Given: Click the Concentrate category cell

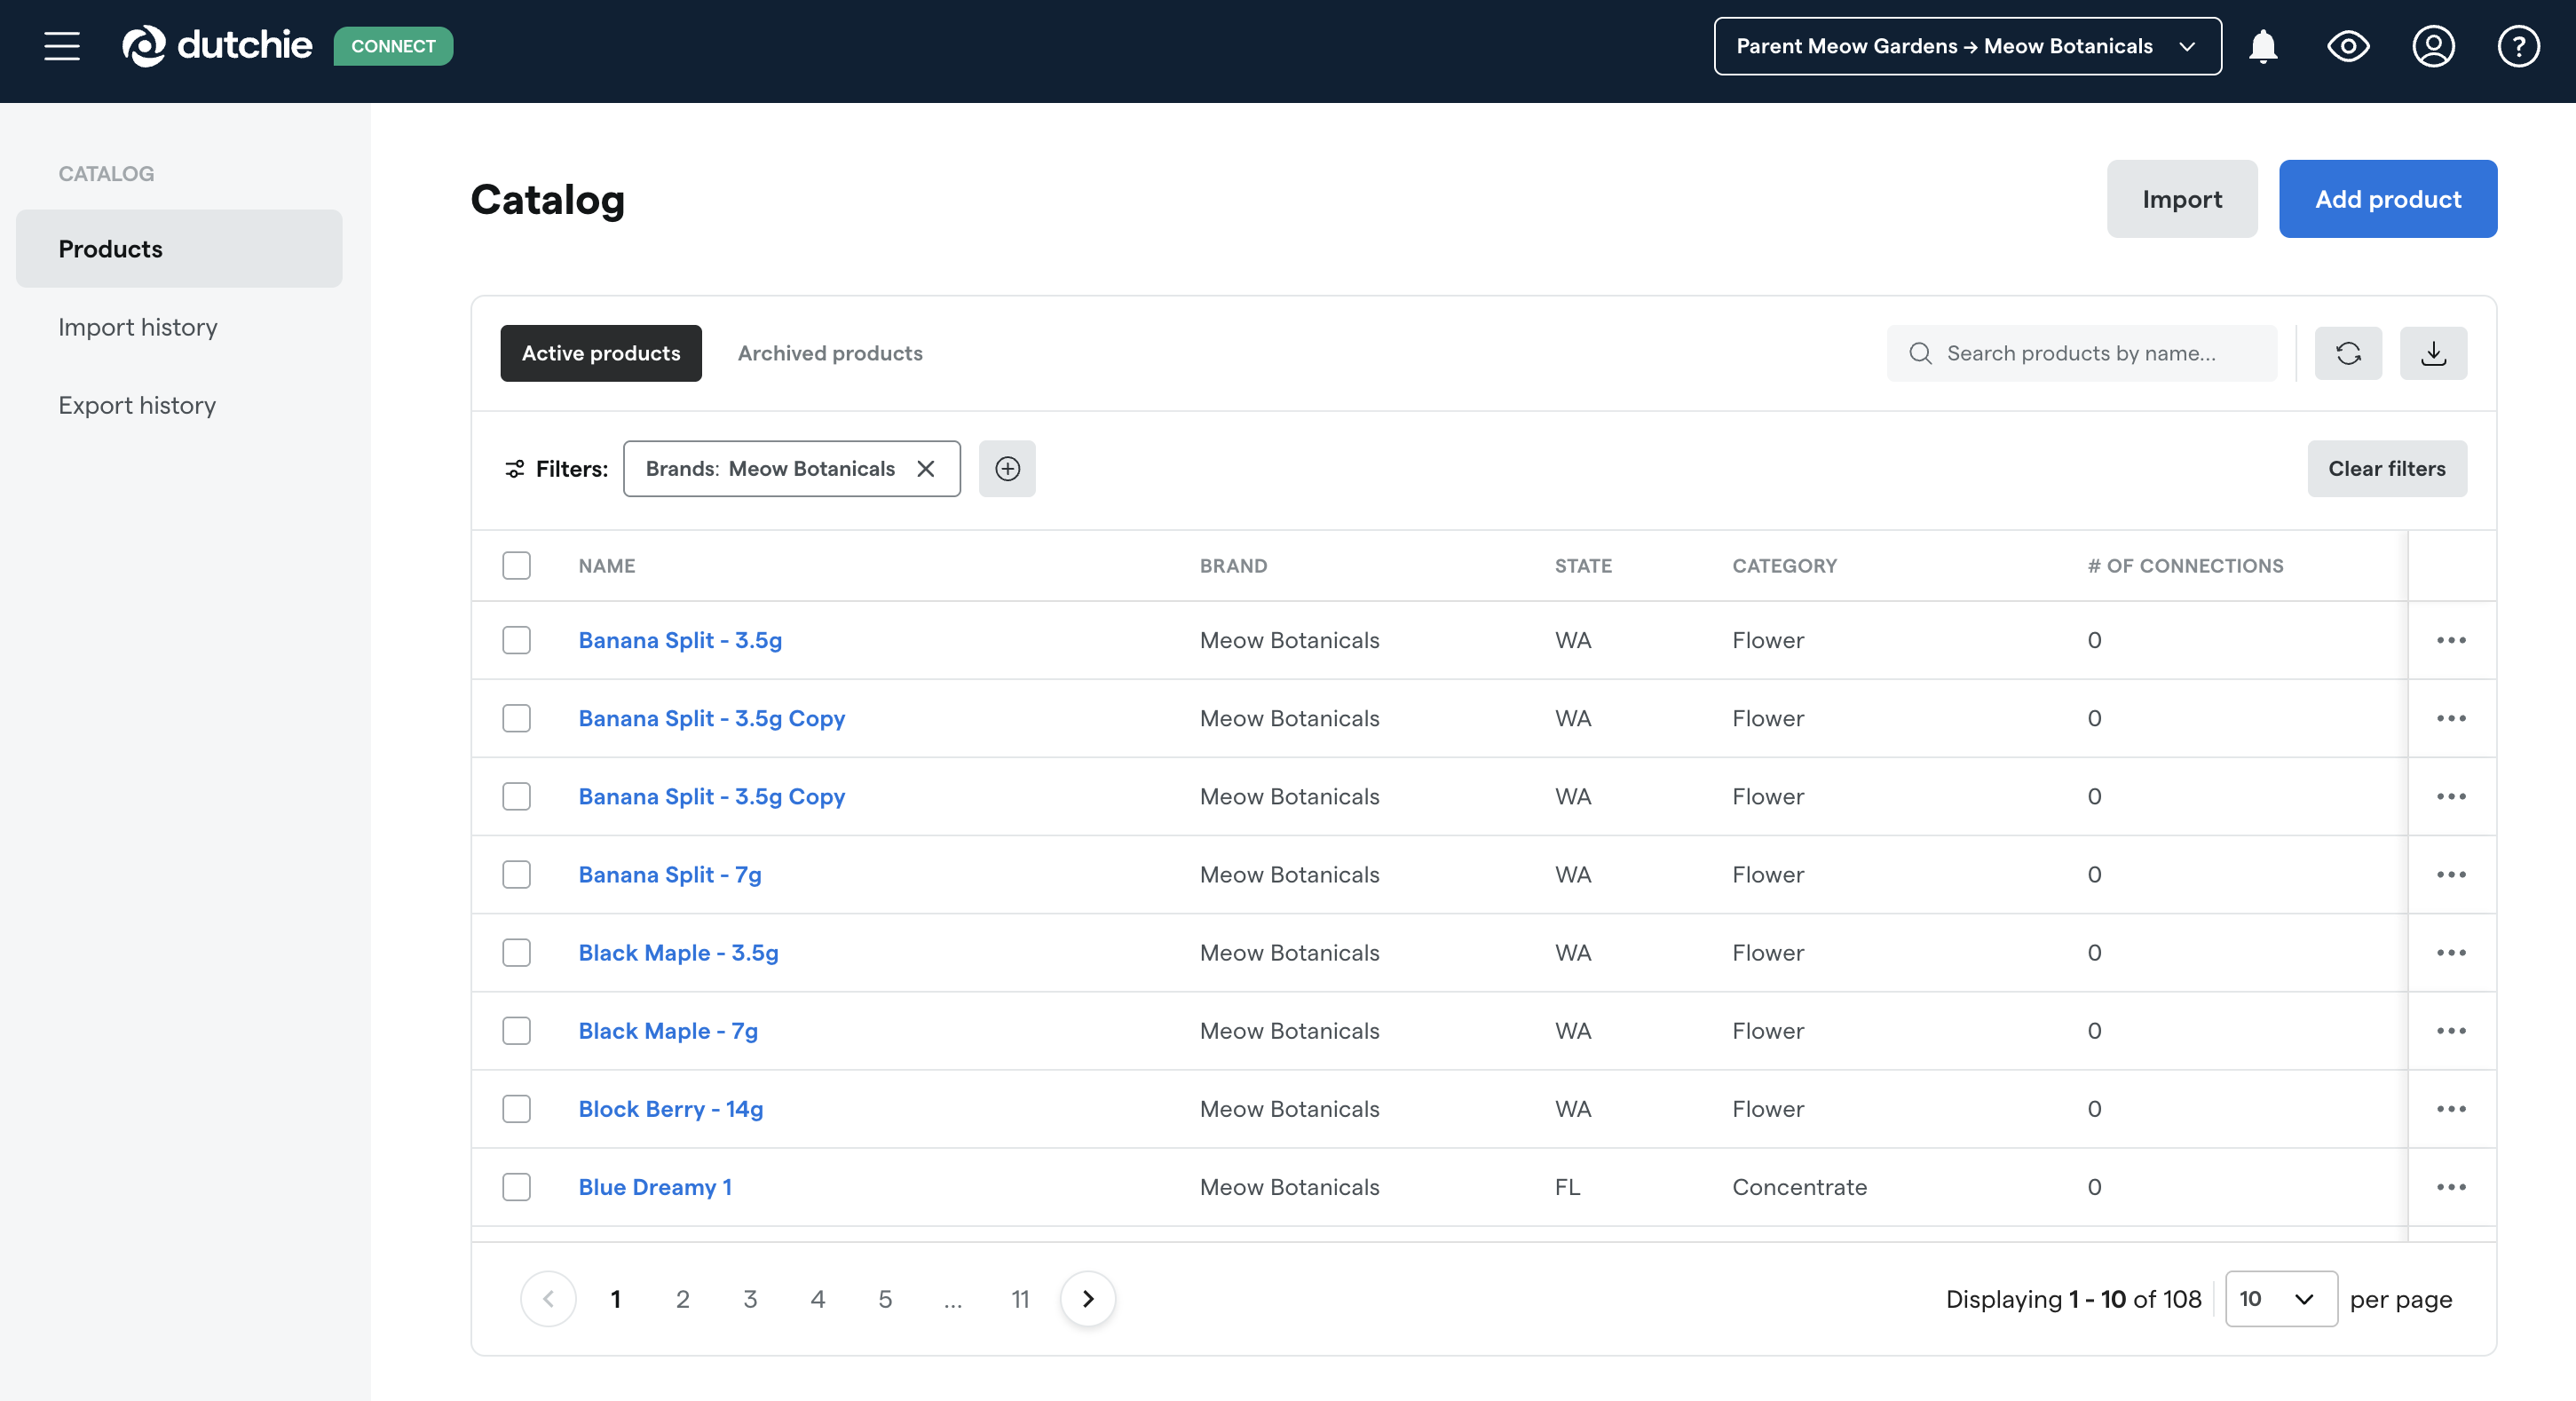Looking at the screenshot, I should [x=1799, y=1187].
